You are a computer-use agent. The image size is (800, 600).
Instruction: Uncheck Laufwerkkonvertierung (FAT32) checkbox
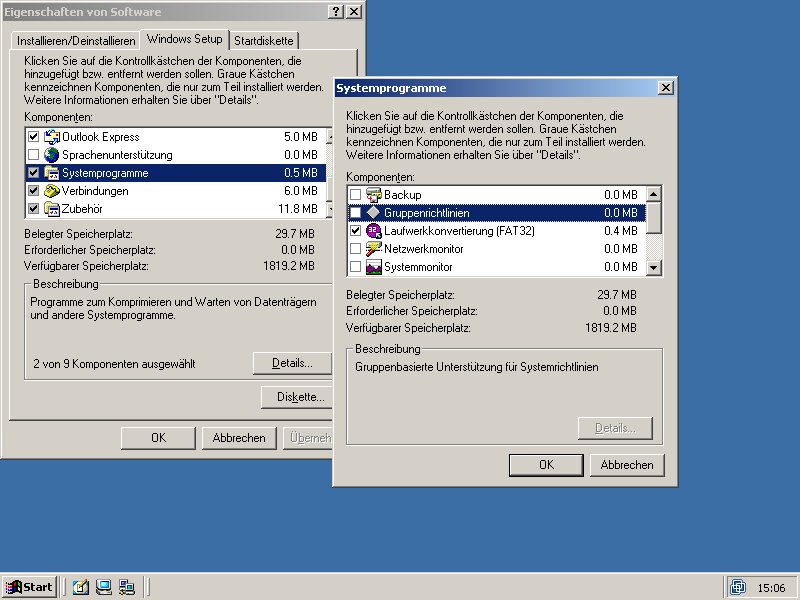(x=356, y=231)
